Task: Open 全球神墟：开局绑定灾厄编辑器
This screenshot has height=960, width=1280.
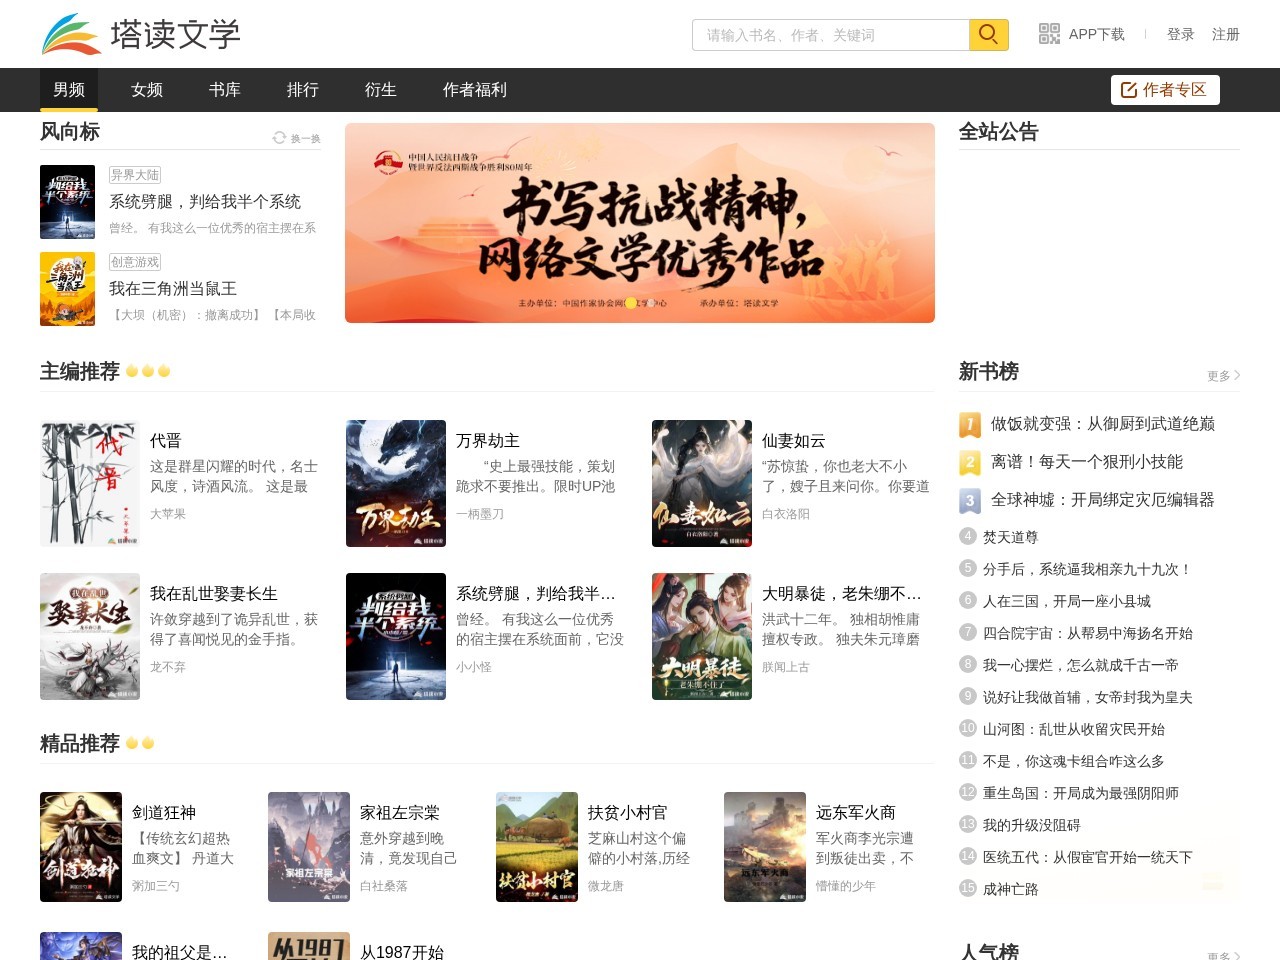Action: pyautogui.click(x=1103, y=500)
